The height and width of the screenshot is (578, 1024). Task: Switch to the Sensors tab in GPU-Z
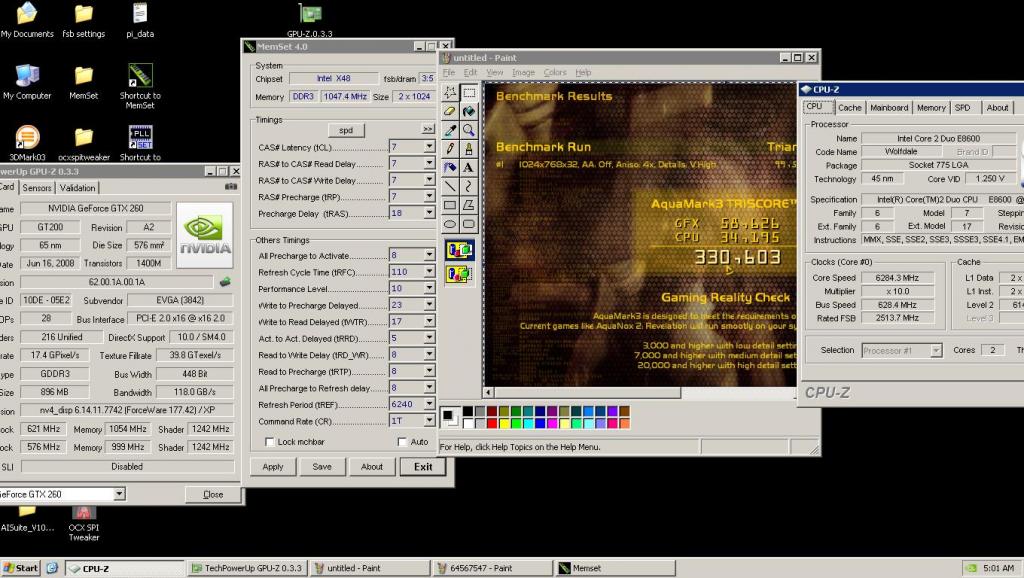37,188
